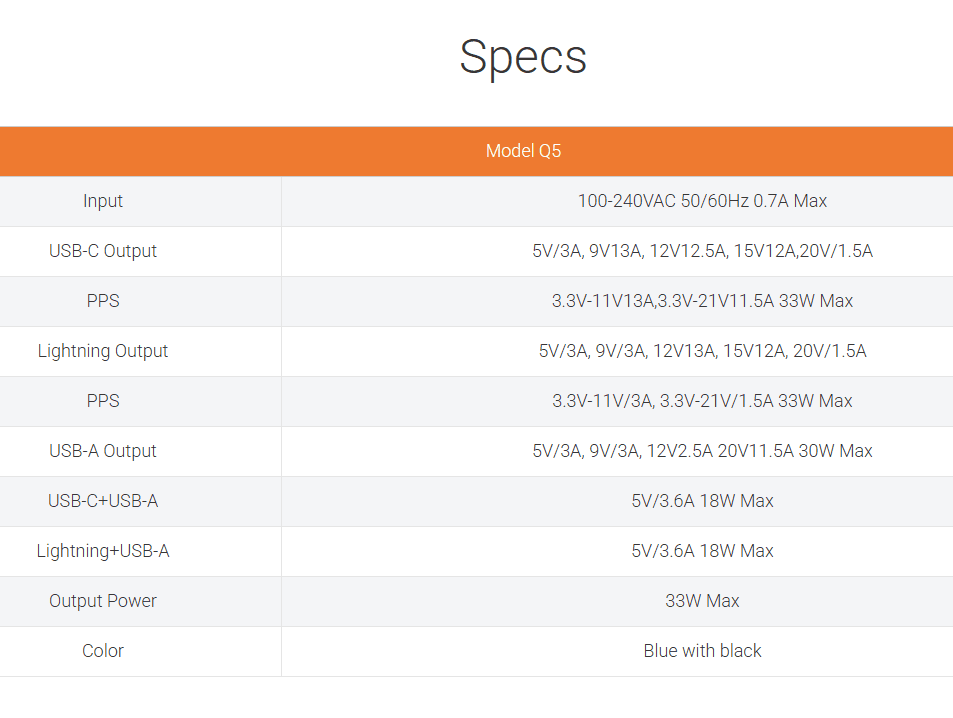This screenshot has width=953, height=718.
Task: Click the Input row label
Action: pos(103,201)
